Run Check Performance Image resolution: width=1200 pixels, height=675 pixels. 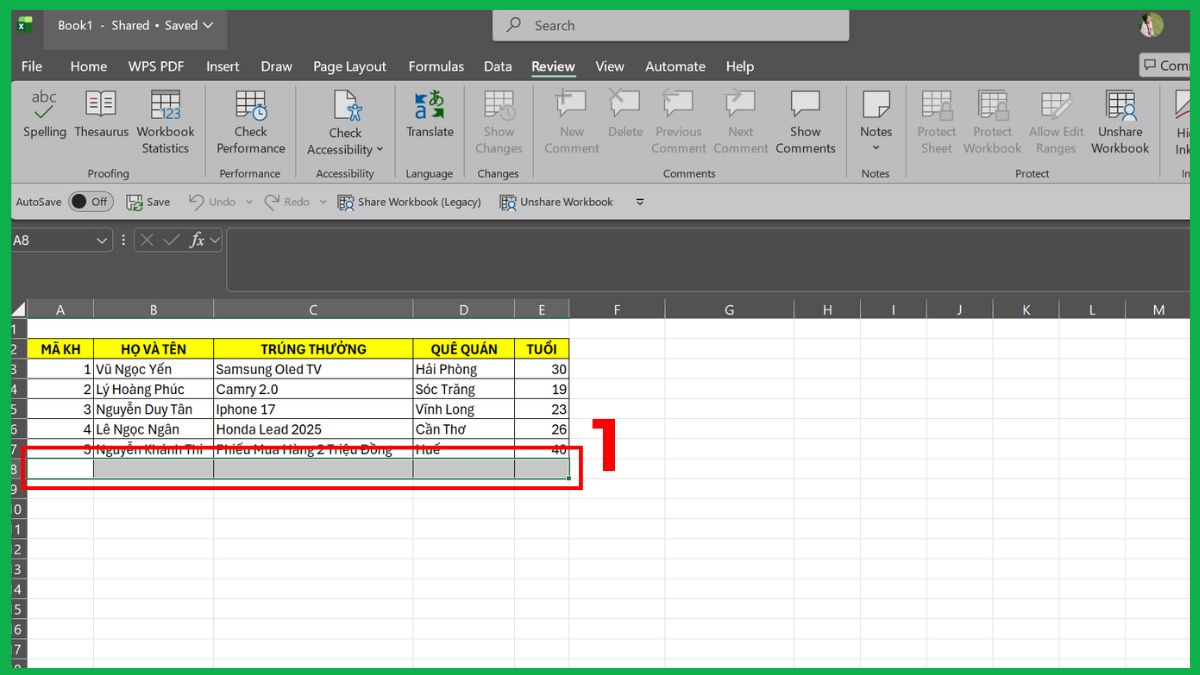[250, 119]
